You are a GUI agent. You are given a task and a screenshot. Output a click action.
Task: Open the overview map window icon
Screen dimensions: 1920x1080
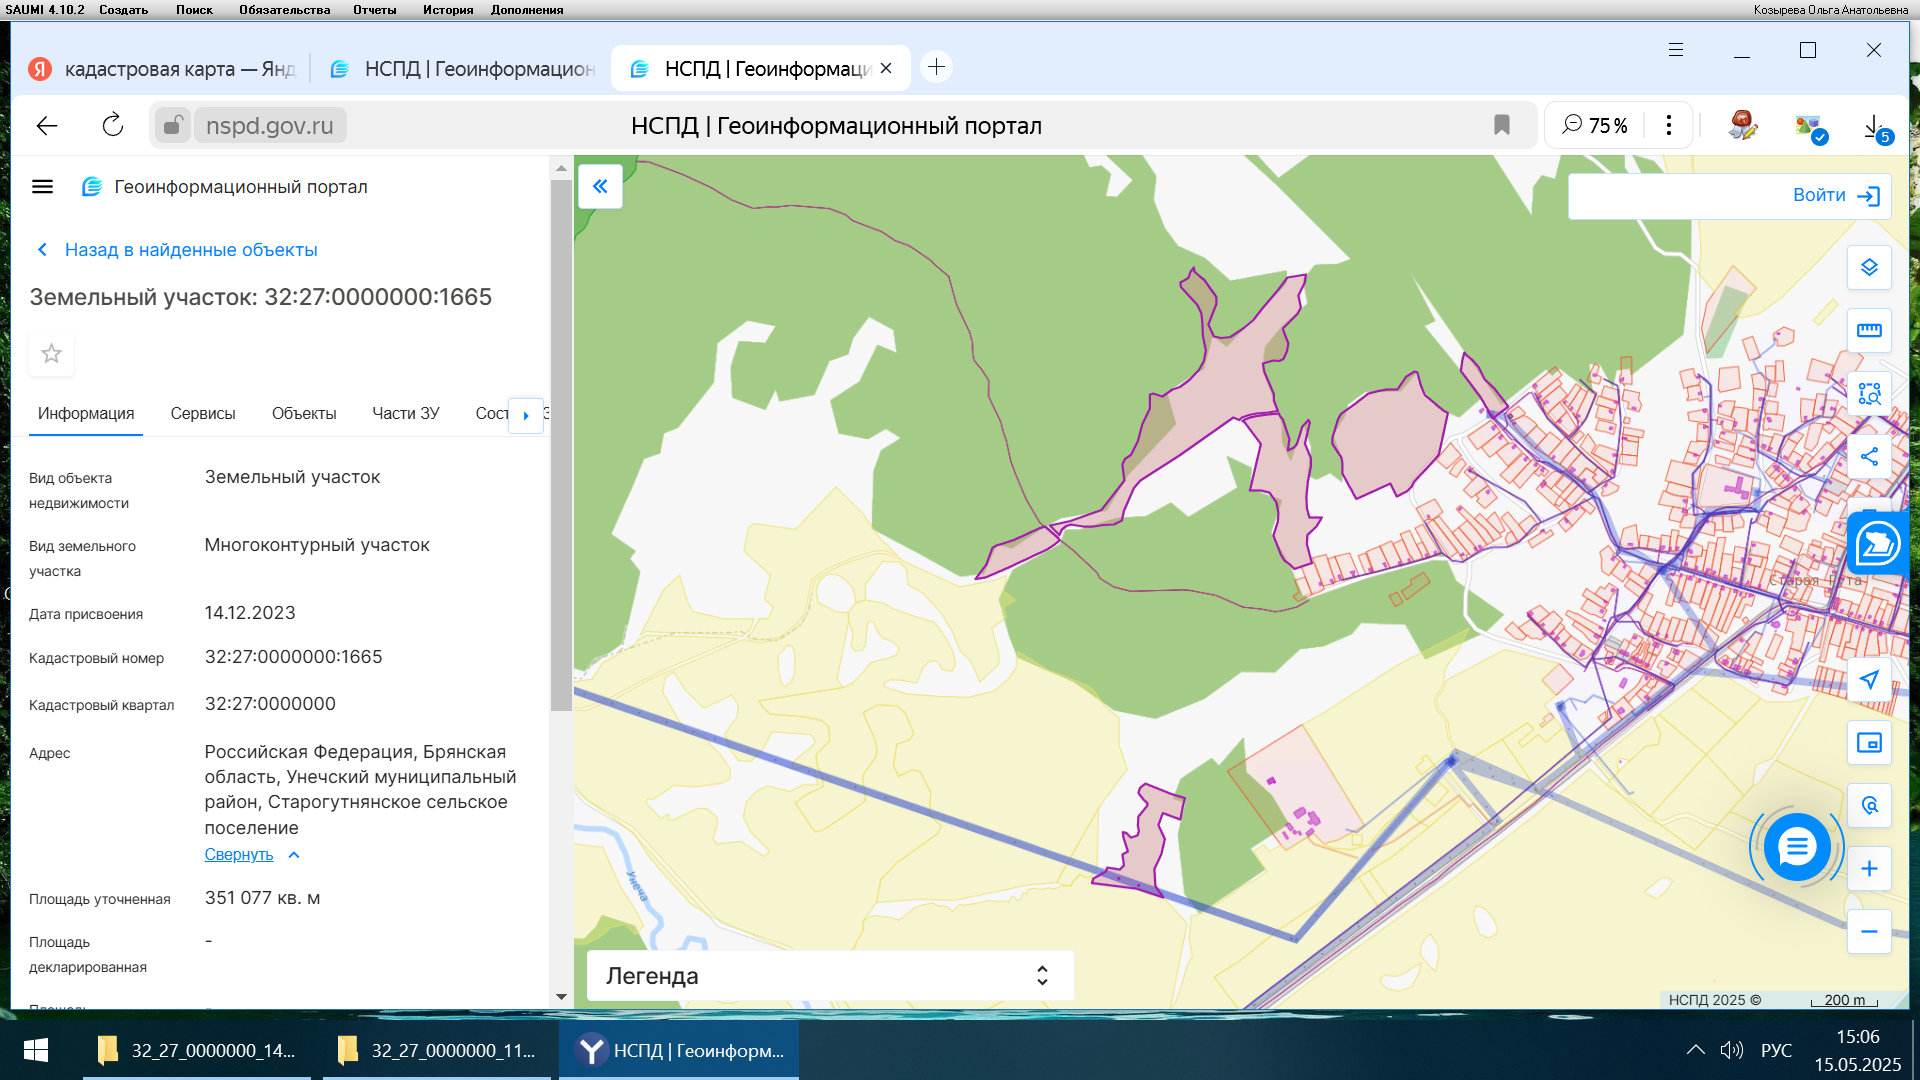tap(1869, 743)
